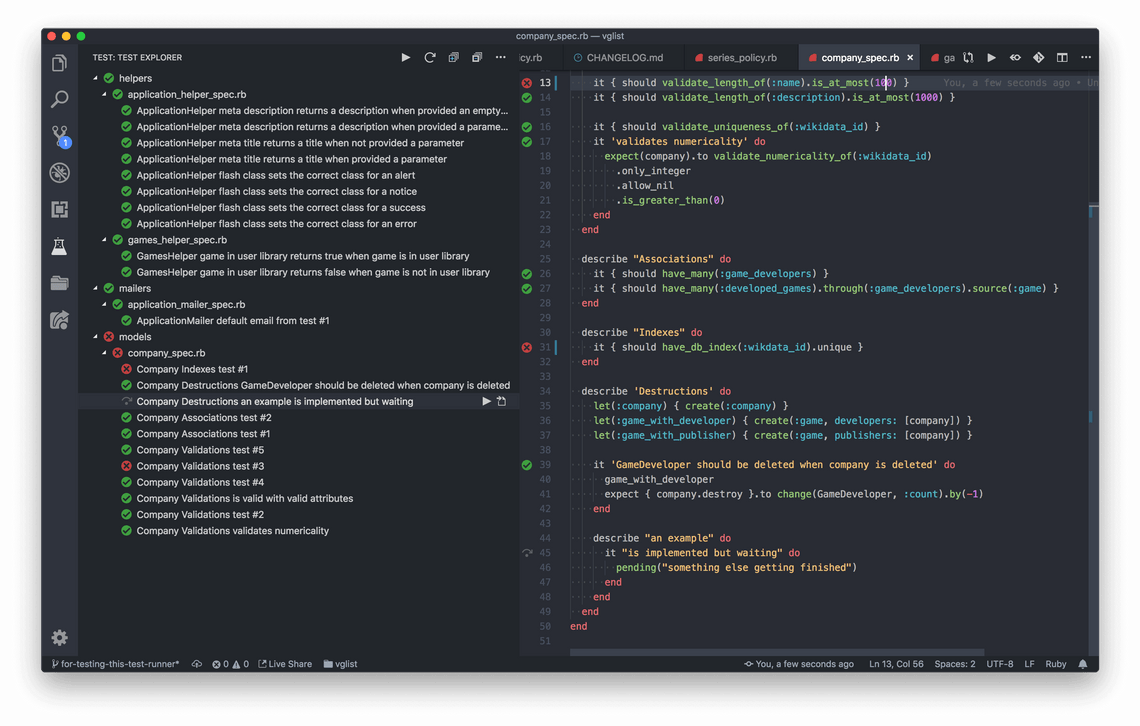Viewport: 1140px width, 726px height.
Task: Collapse the mailers test group
Action: point(95,289)
